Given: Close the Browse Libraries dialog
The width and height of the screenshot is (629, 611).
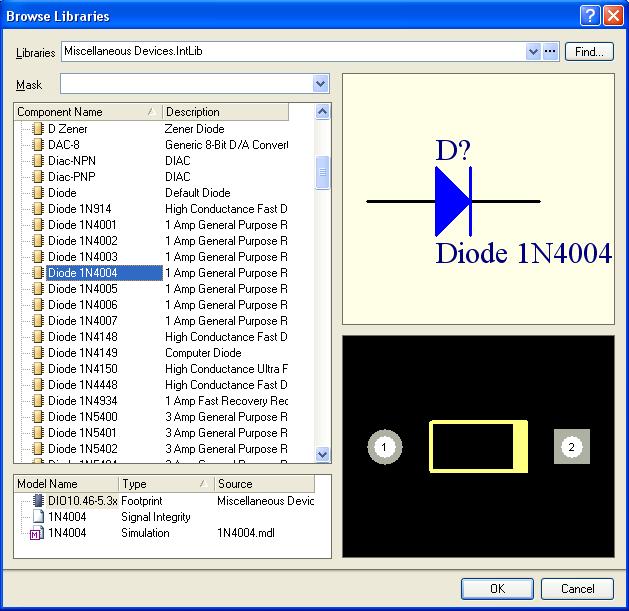Looking at the screenshot, I should tap(614, 16).
